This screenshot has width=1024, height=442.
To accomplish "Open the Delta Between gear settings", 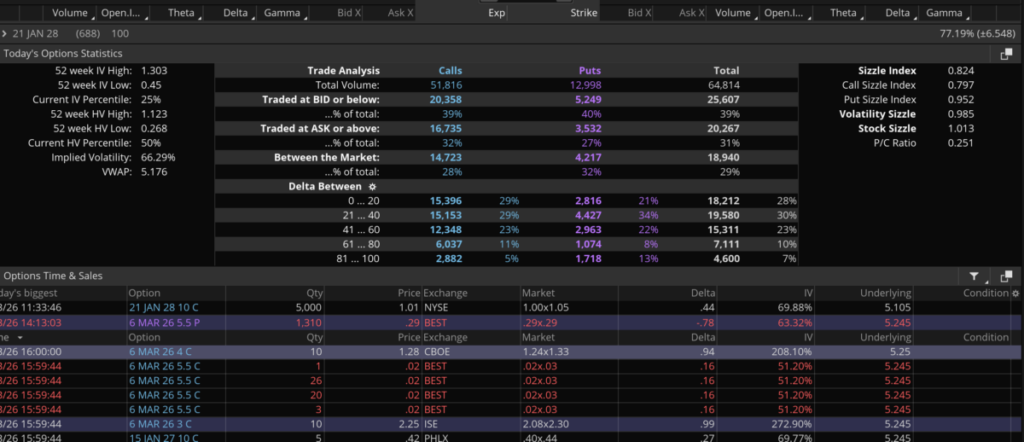I will point(373,186).
